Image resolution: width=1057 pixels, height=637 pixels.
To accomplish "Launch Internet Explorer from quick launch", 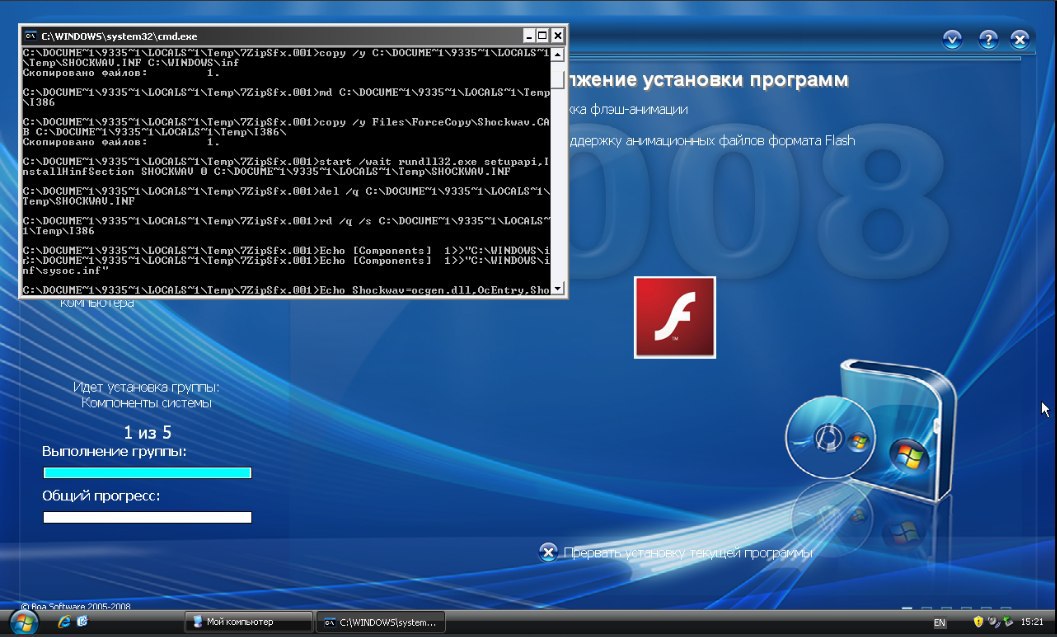I will [64, 621].
